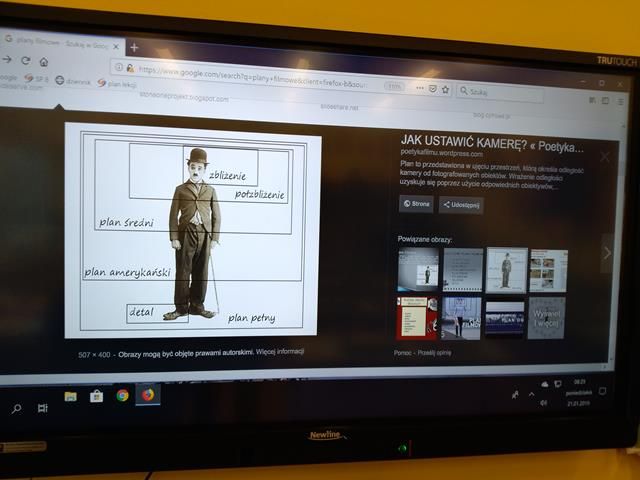
Task: Click the Strona button
Action: pos(416,203)
